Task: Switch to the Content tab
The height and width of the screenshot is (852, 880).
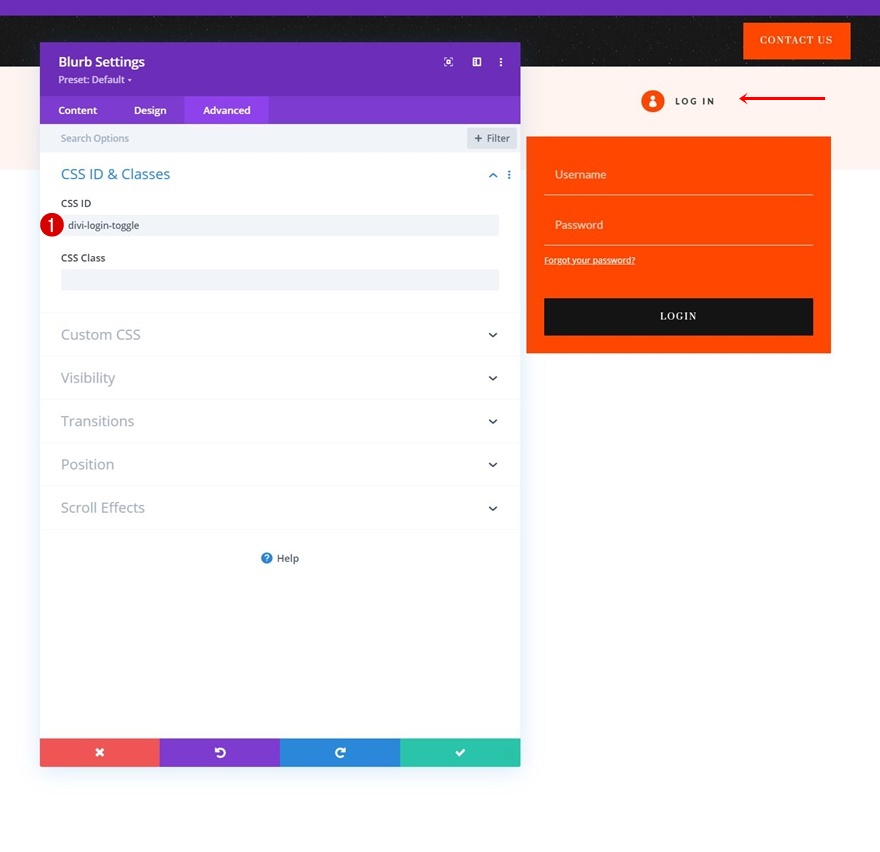Action: pos(77,110)
